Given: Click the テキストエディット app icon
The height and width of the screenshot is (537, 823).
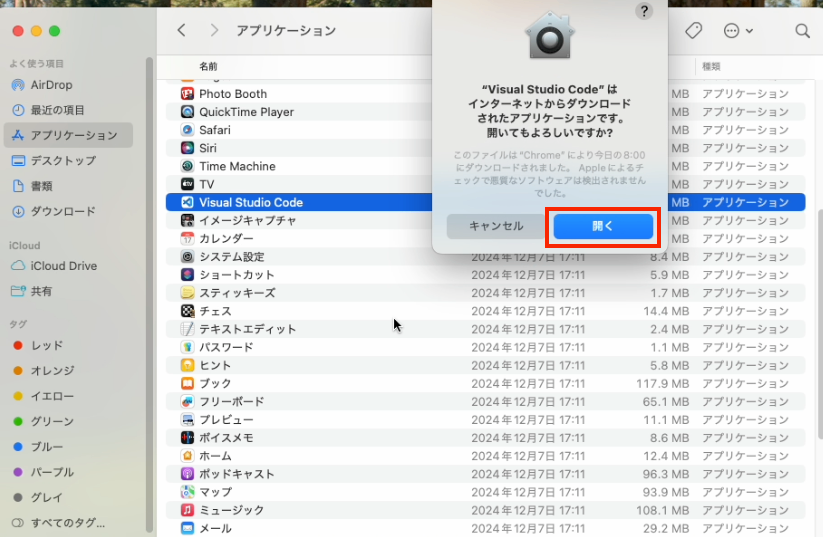Looking at the screenshot, I should pos(187,329).
